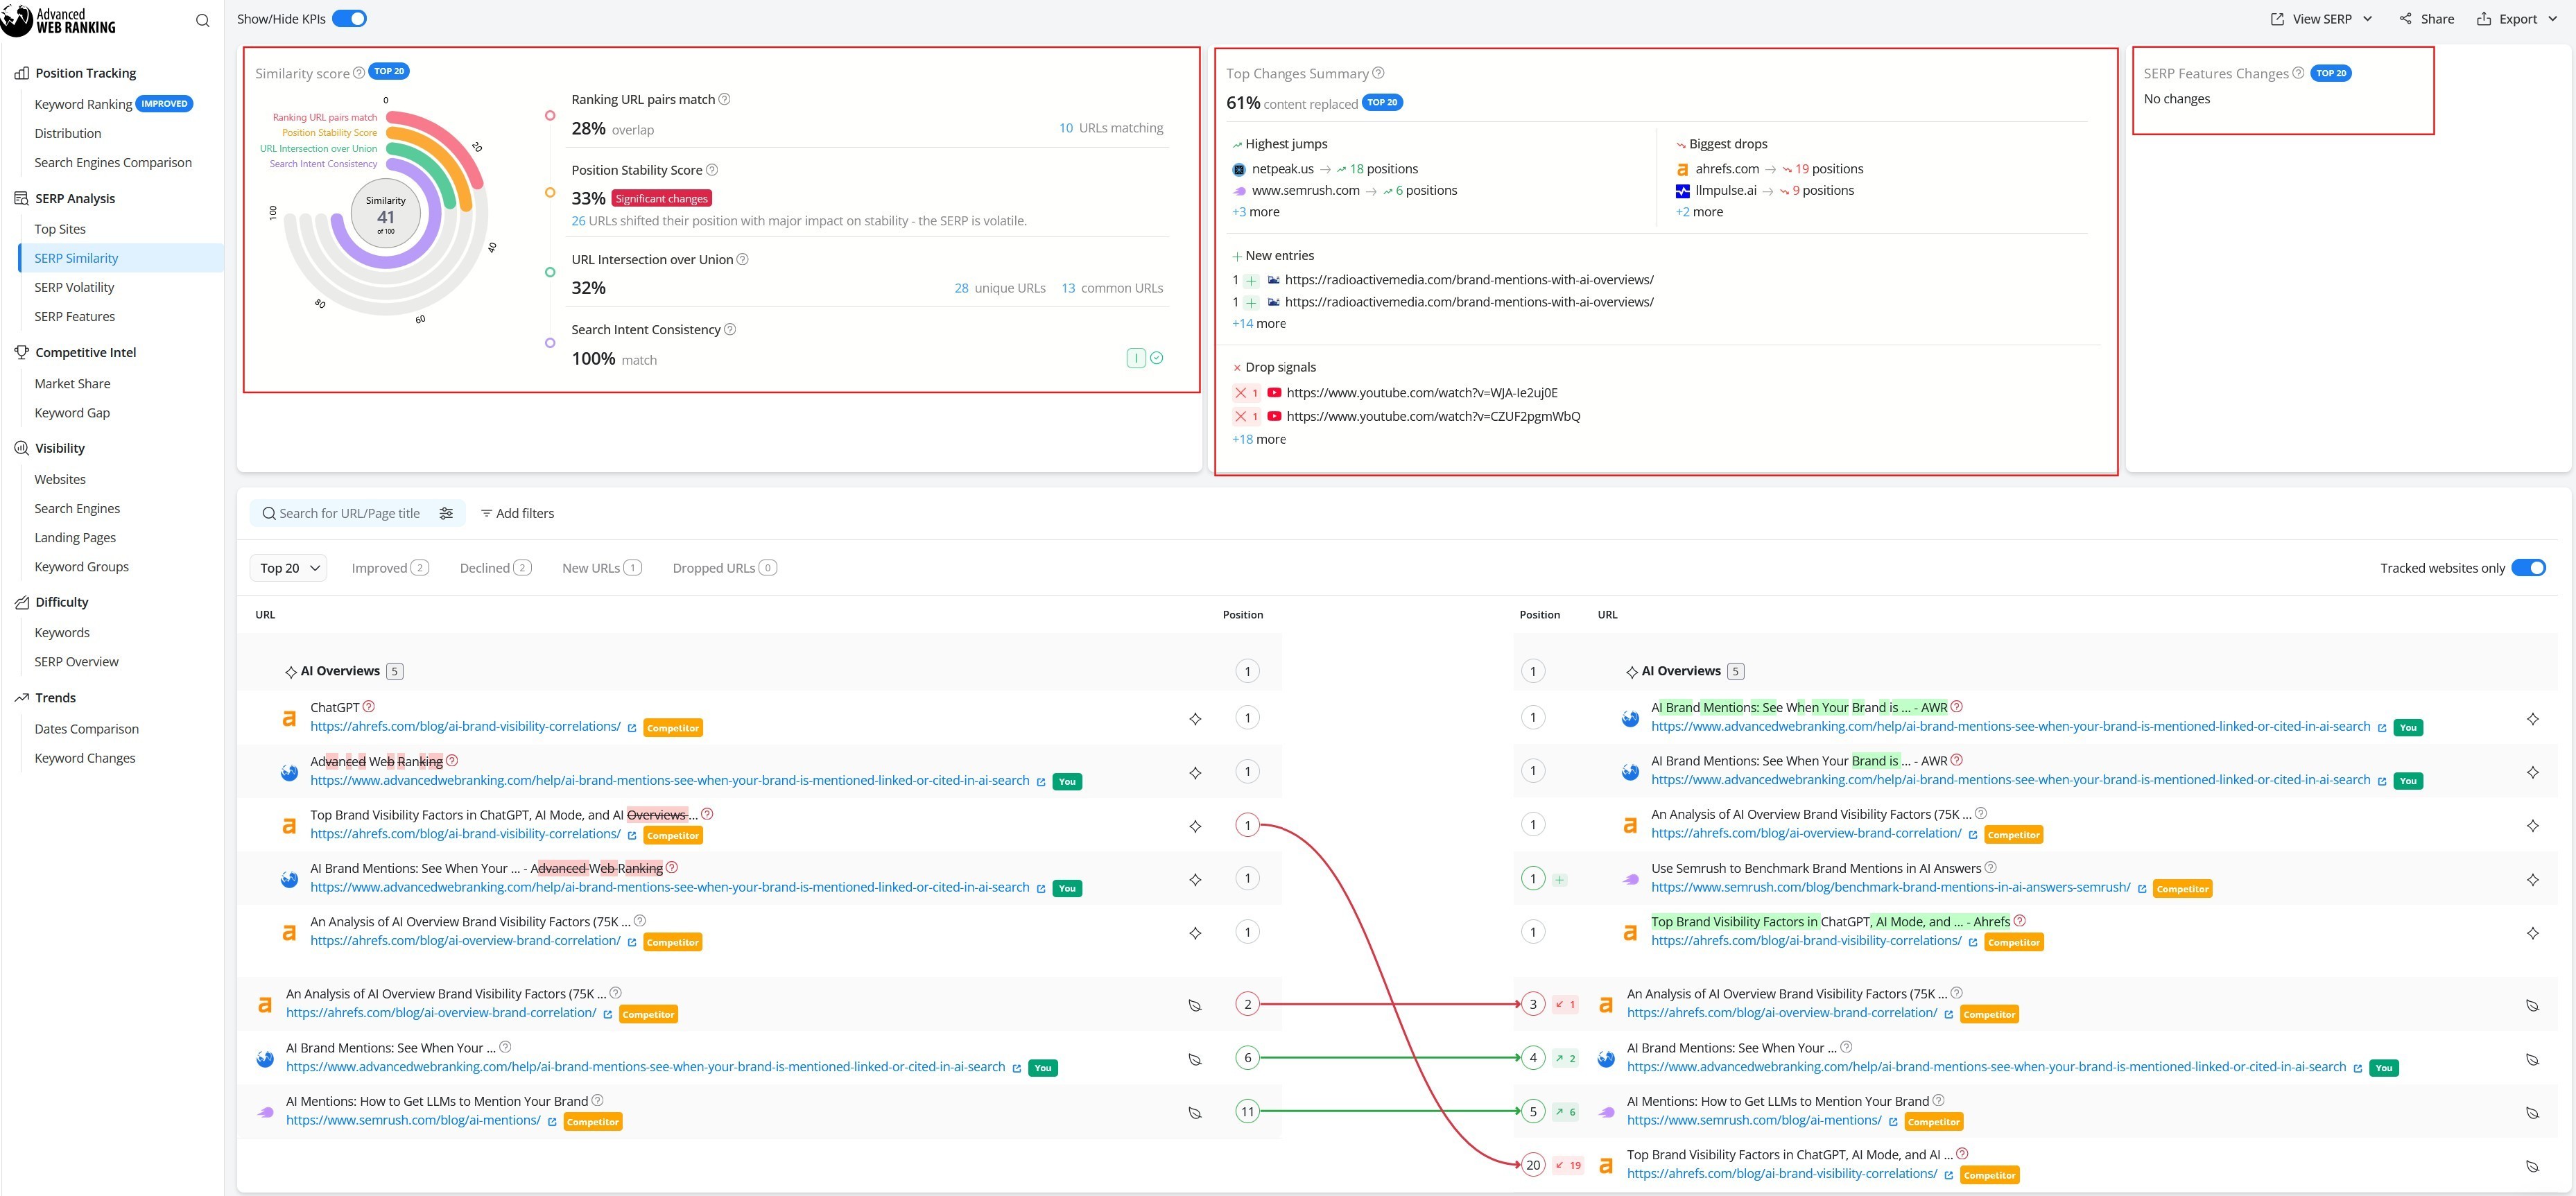This screenshot has width=2576, height=1196.
Task: Click help icon beside left ChatGPT title
Action: pyautogui.click(x=369, y=706)
